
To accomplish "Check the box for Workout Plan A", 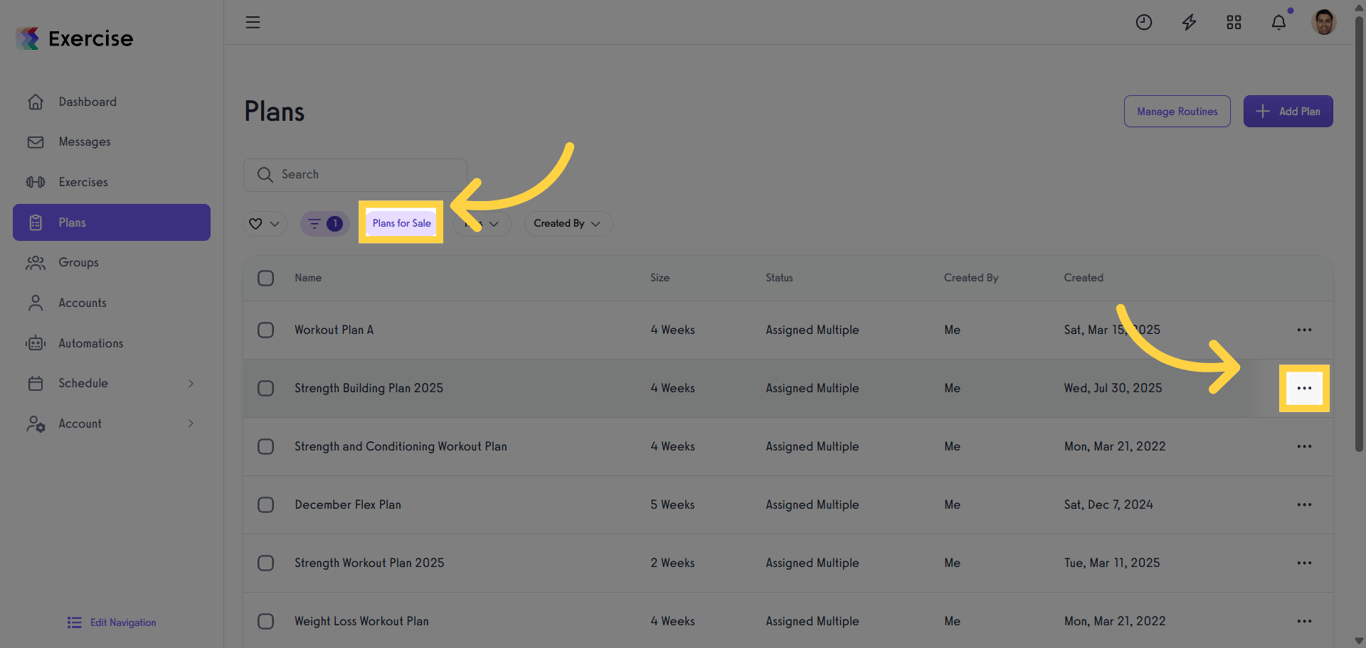I will pos(265,330).
